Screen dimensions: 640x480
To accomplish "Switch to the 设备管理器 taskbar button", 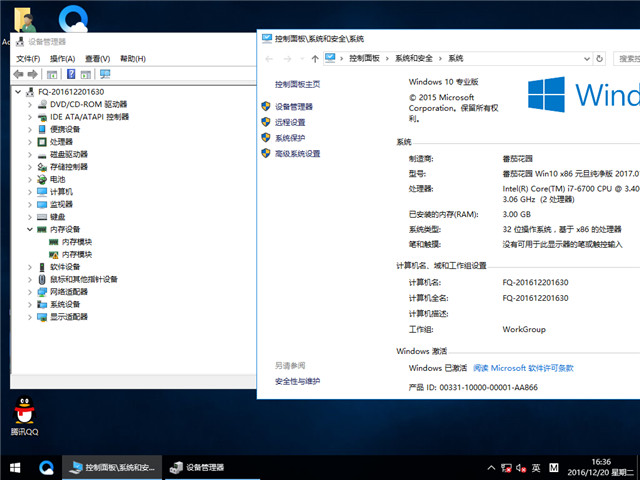I will pos(211,468).
